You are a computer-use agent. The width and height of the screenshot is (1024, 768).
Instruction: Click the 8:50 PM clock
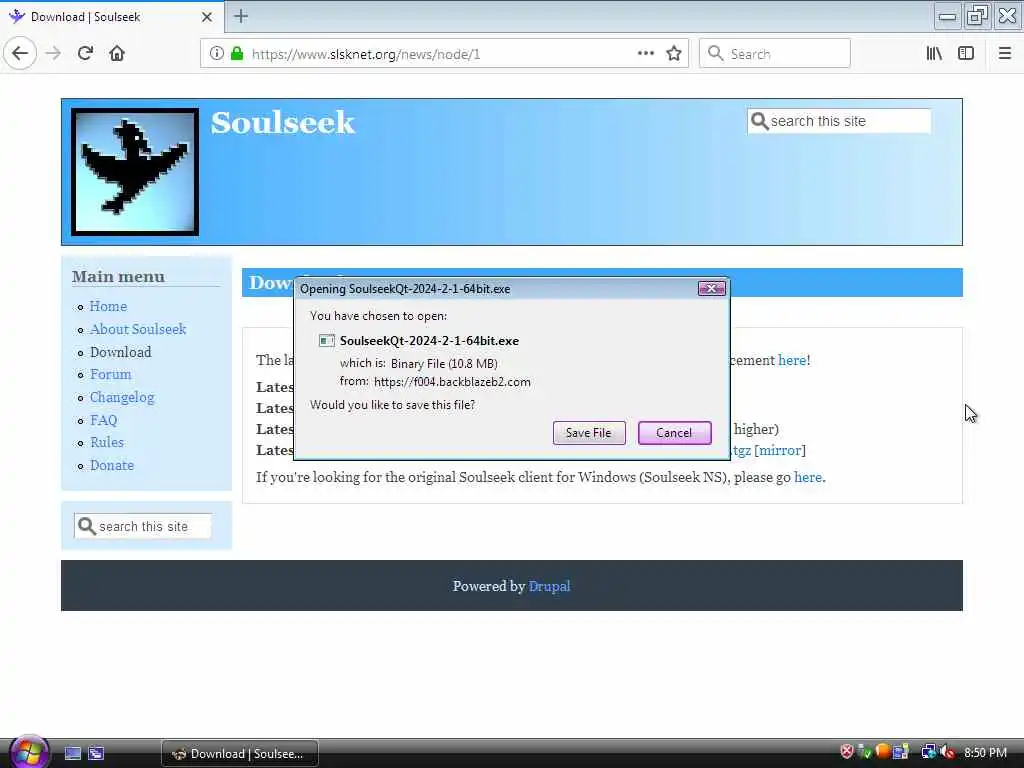985,753
